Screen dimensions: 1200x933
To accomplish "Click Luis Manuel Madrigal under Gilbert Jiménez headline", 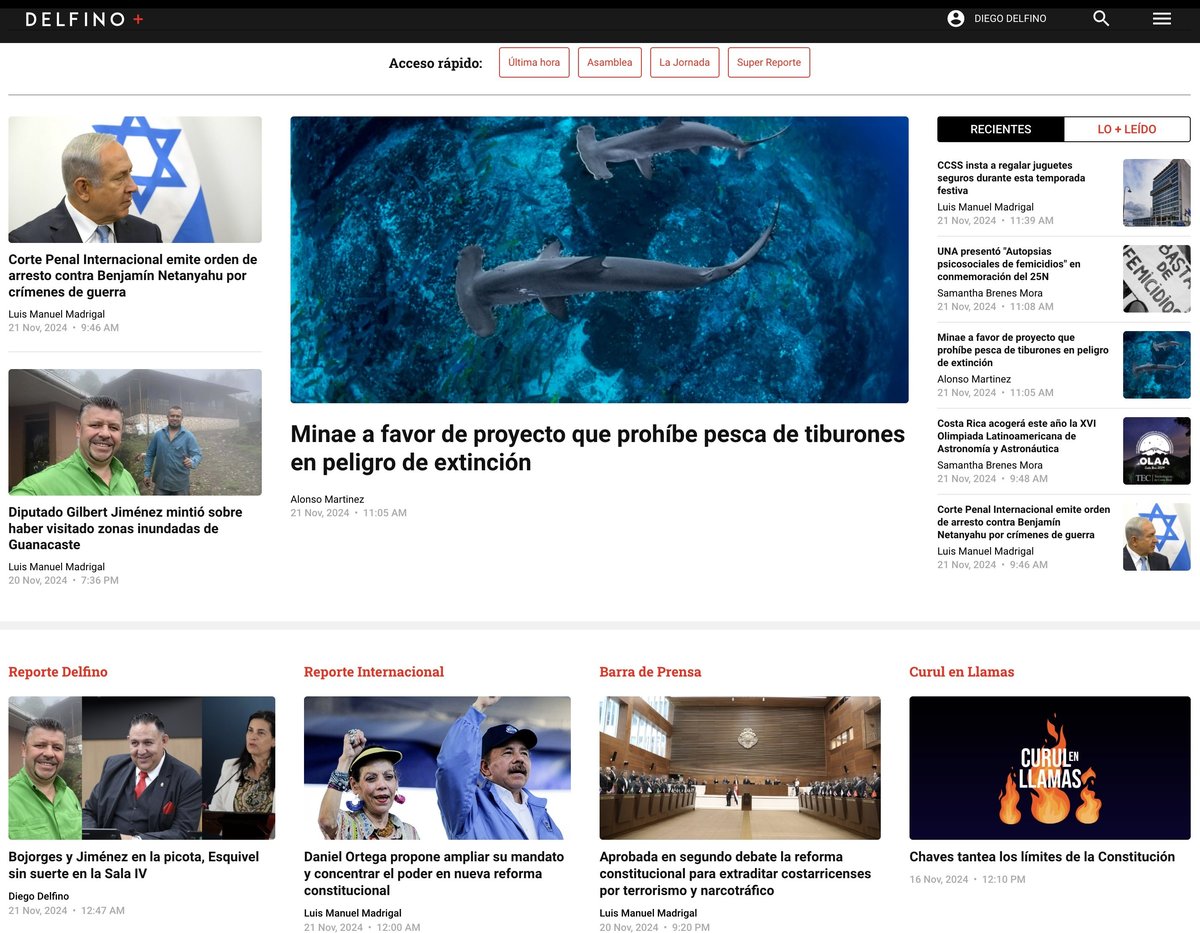I will coord(57,567).
